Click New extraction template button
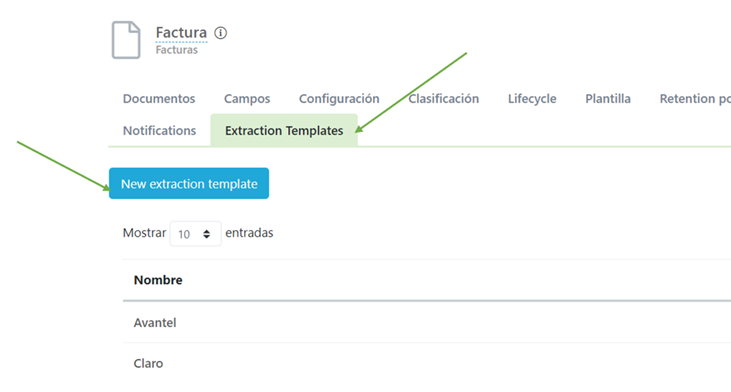Viewport: 731px width, 392px height. pyautogui.click(x=189, y=184)
